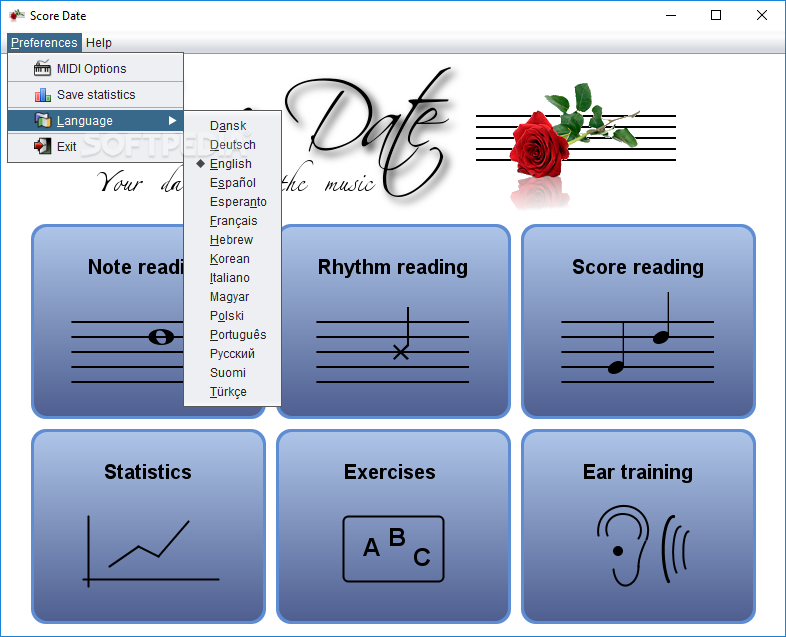Switch language to Dansk
This screenshot has width=786, height=637.
[x=232, y=126]
